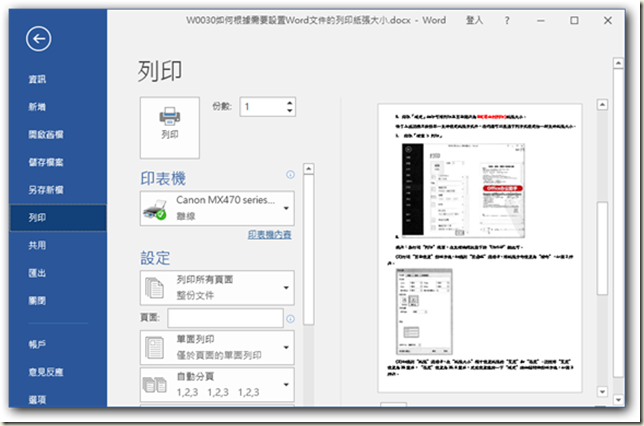
Task: Decrease copies count with down spinner arrow
Action: pyautogui.click(x=290, y=111)
